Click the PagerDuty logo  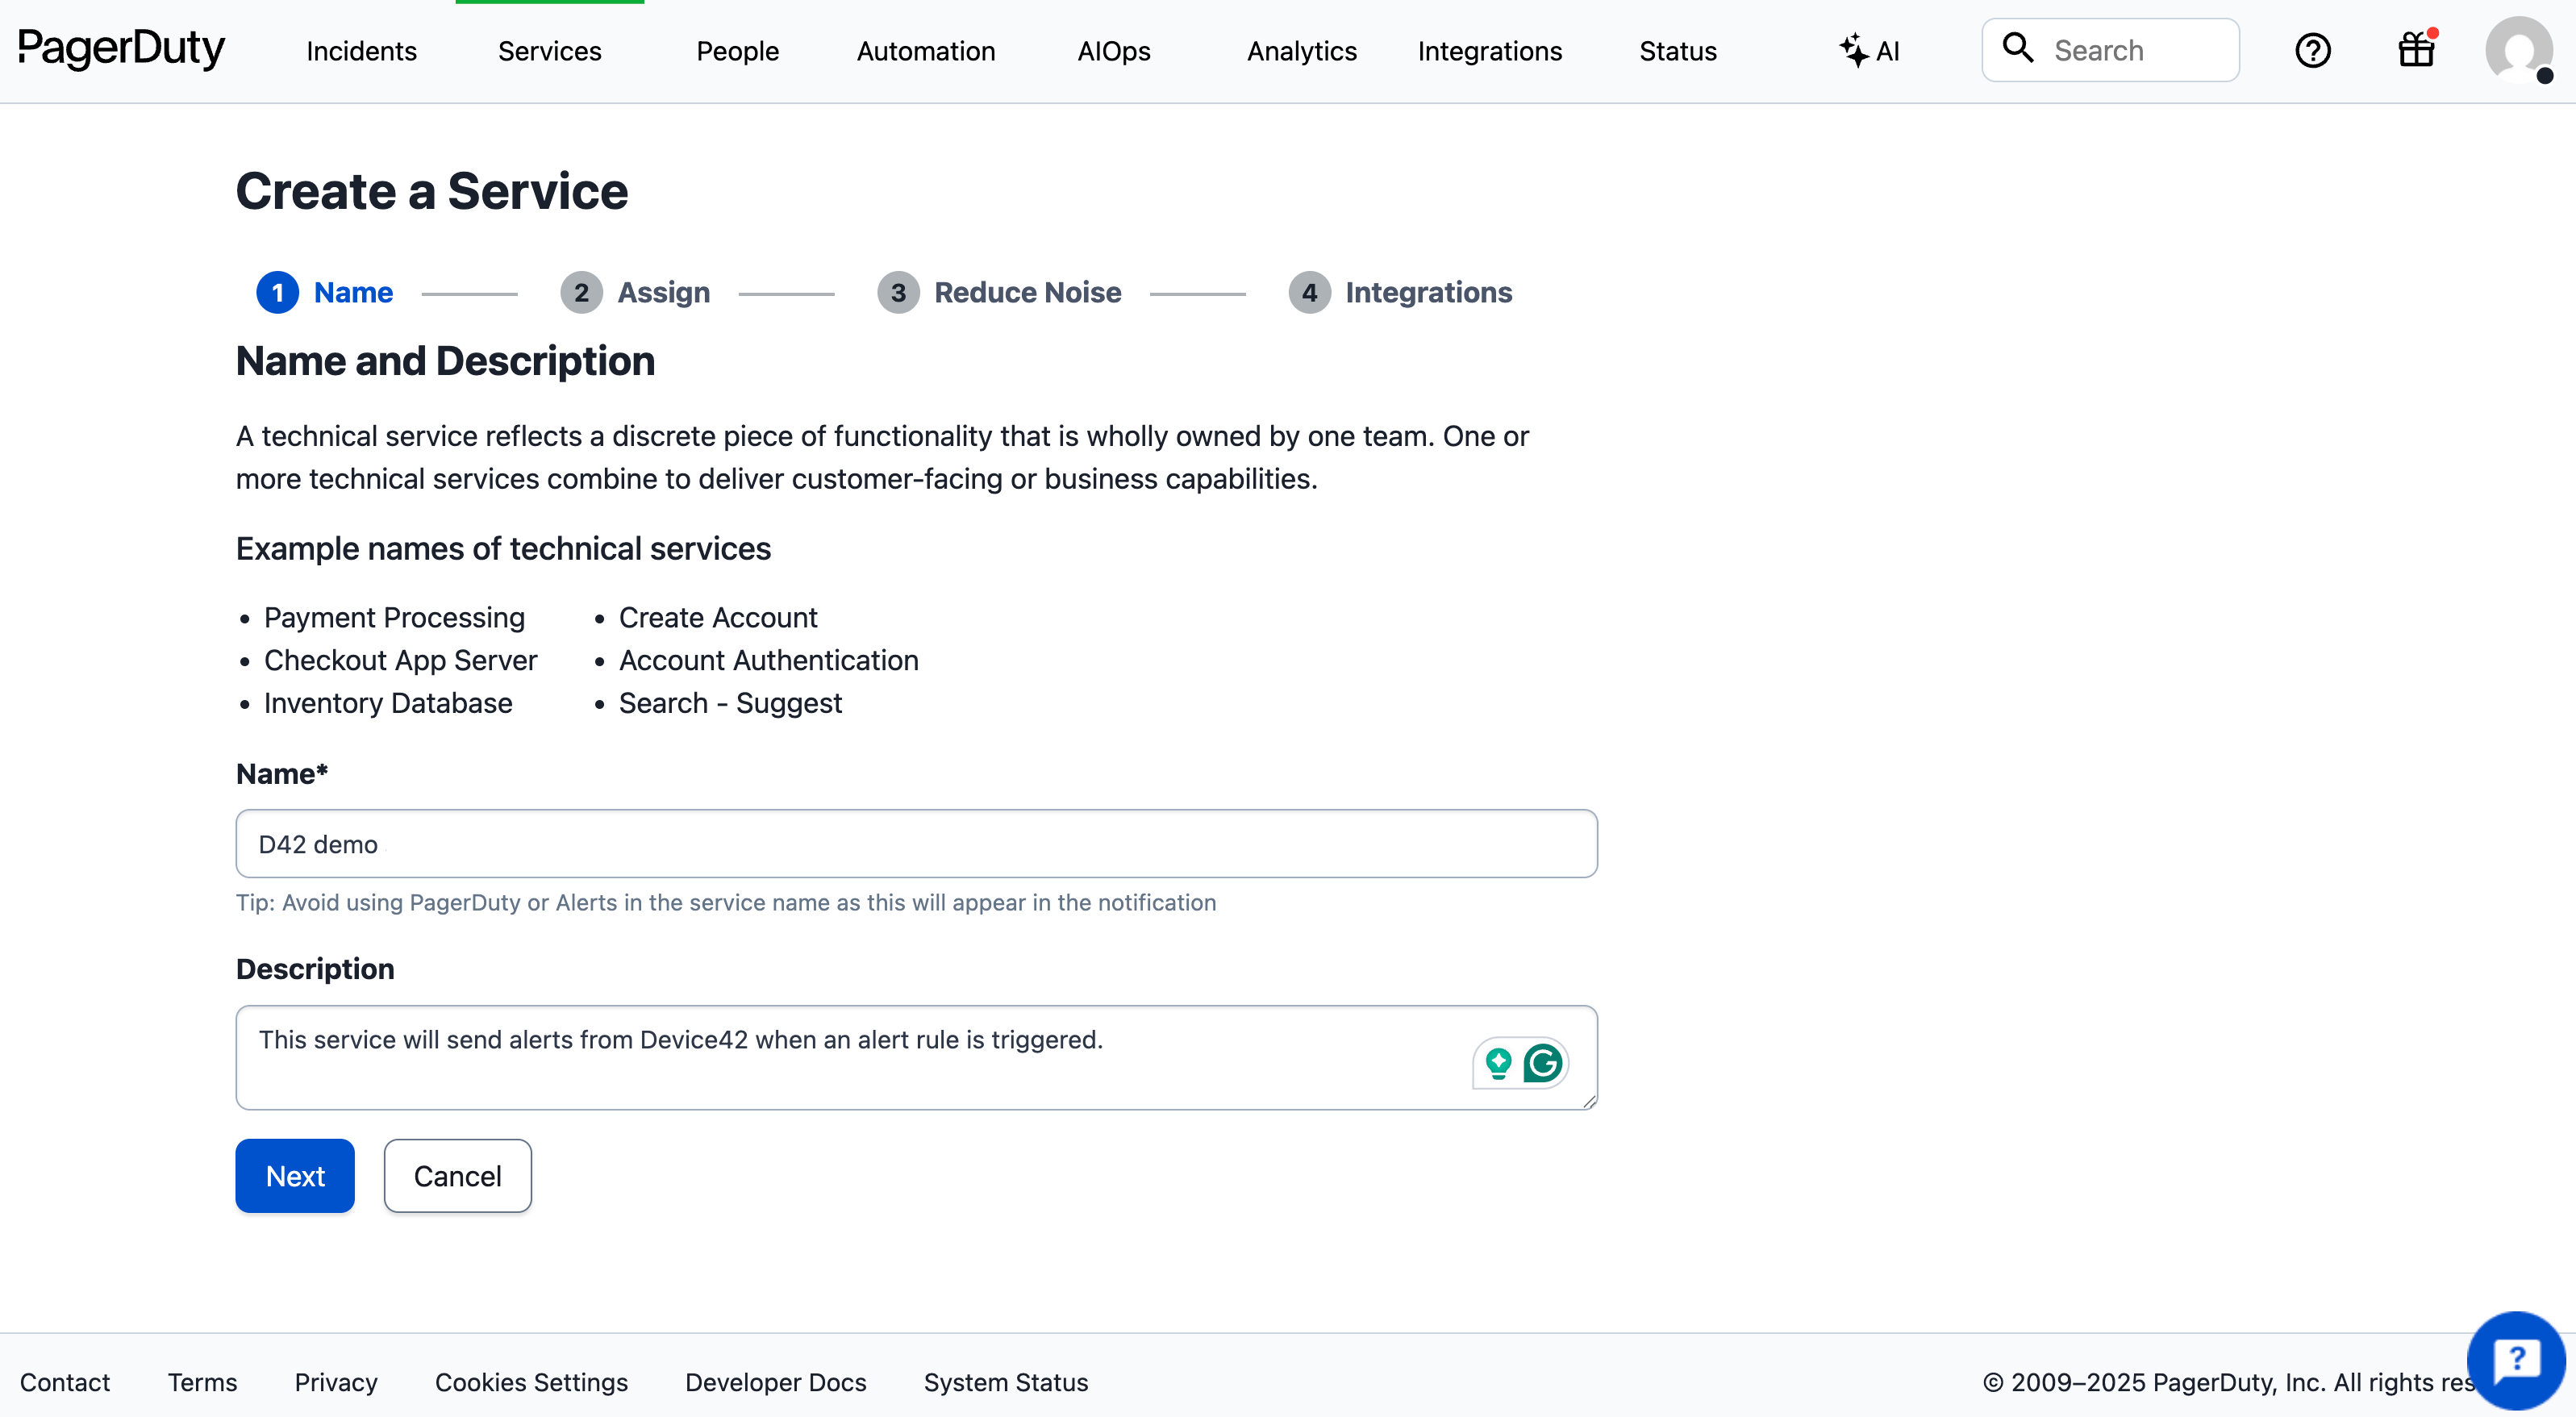point(121,49)
